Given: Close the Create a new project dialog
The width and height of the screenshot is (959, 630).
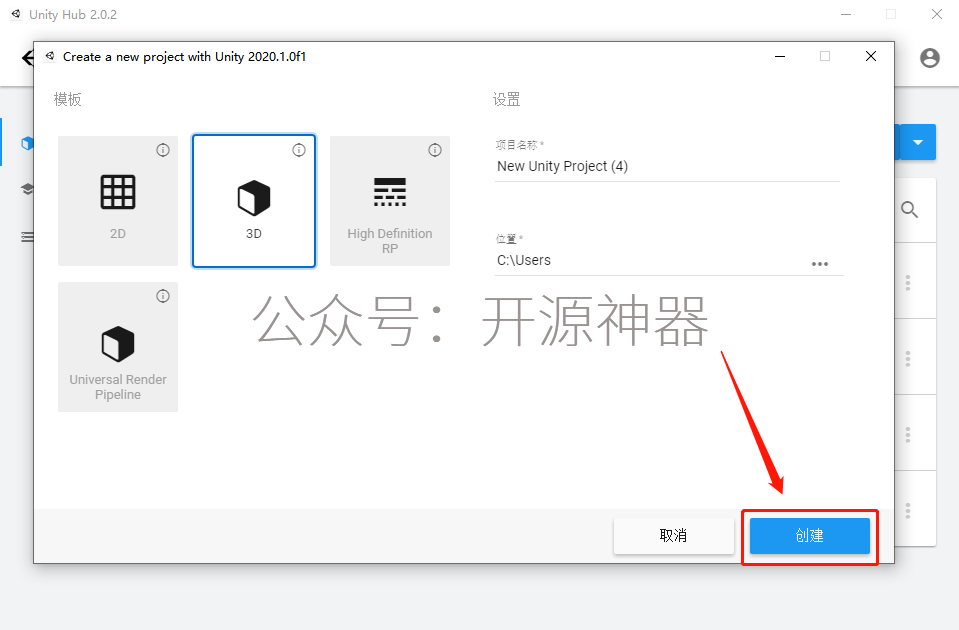Looking at the screenshot, I should pyautogui.click(x=871, y=56).
